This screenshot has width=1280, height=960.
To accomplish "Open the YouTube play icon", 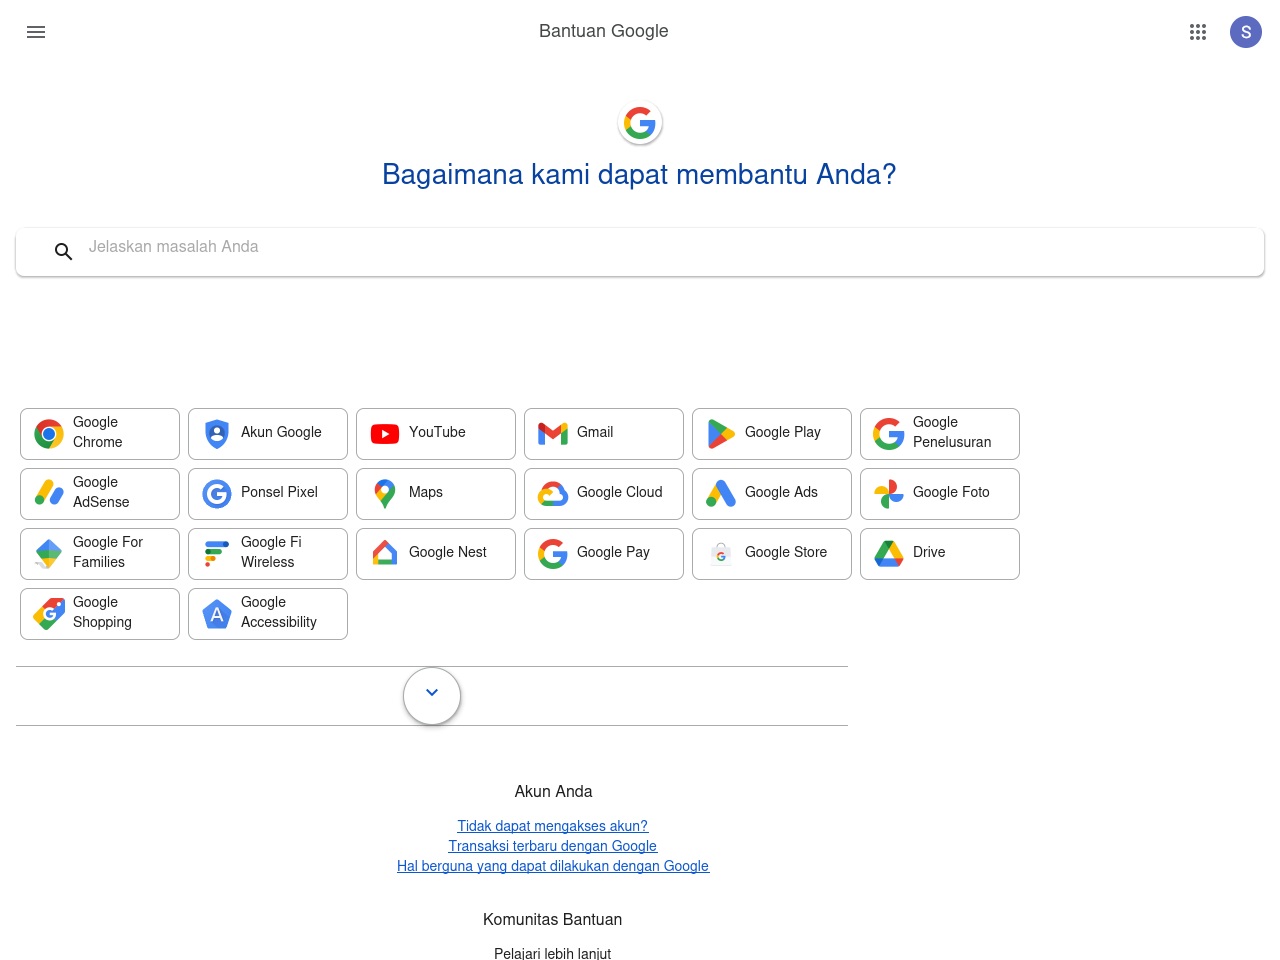I will click(x=385, y=434).
